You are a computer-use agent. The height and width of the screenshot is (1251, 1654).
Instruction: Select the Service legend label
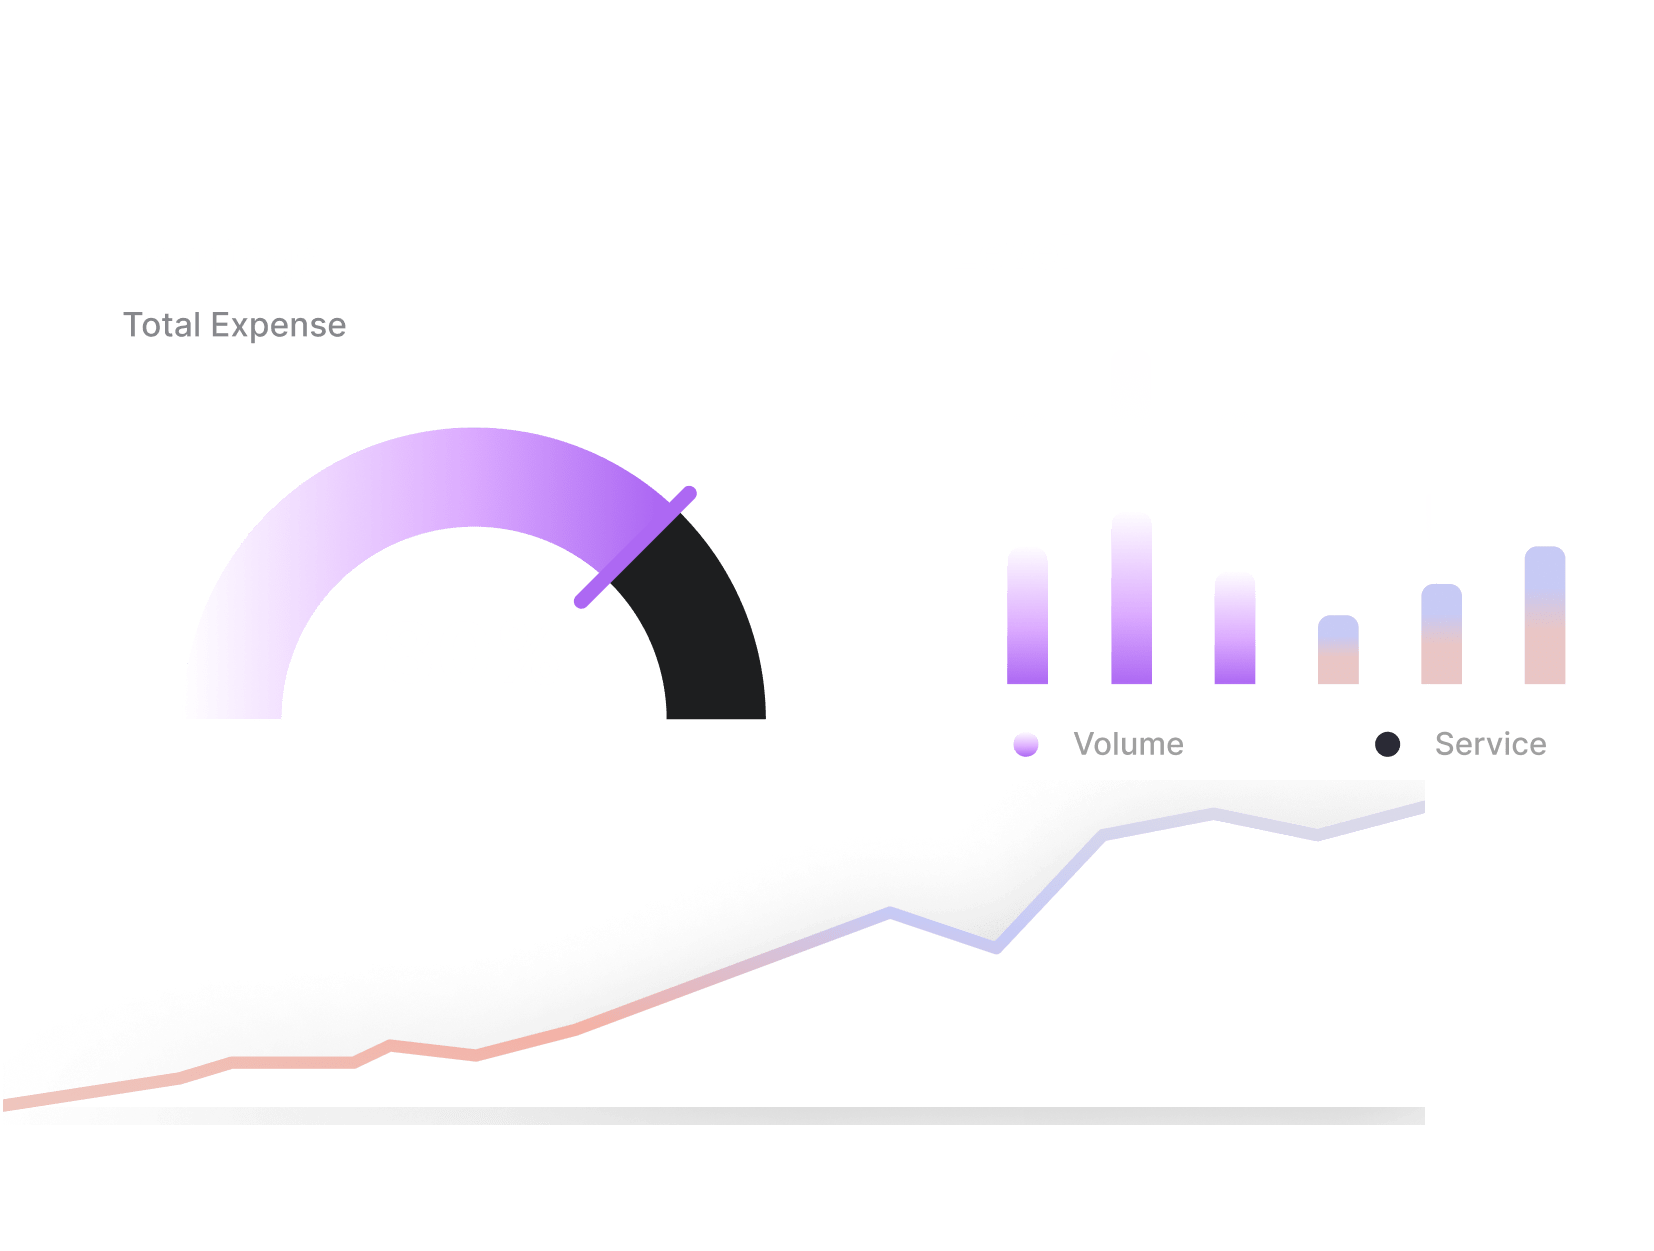click(1490, 744)
